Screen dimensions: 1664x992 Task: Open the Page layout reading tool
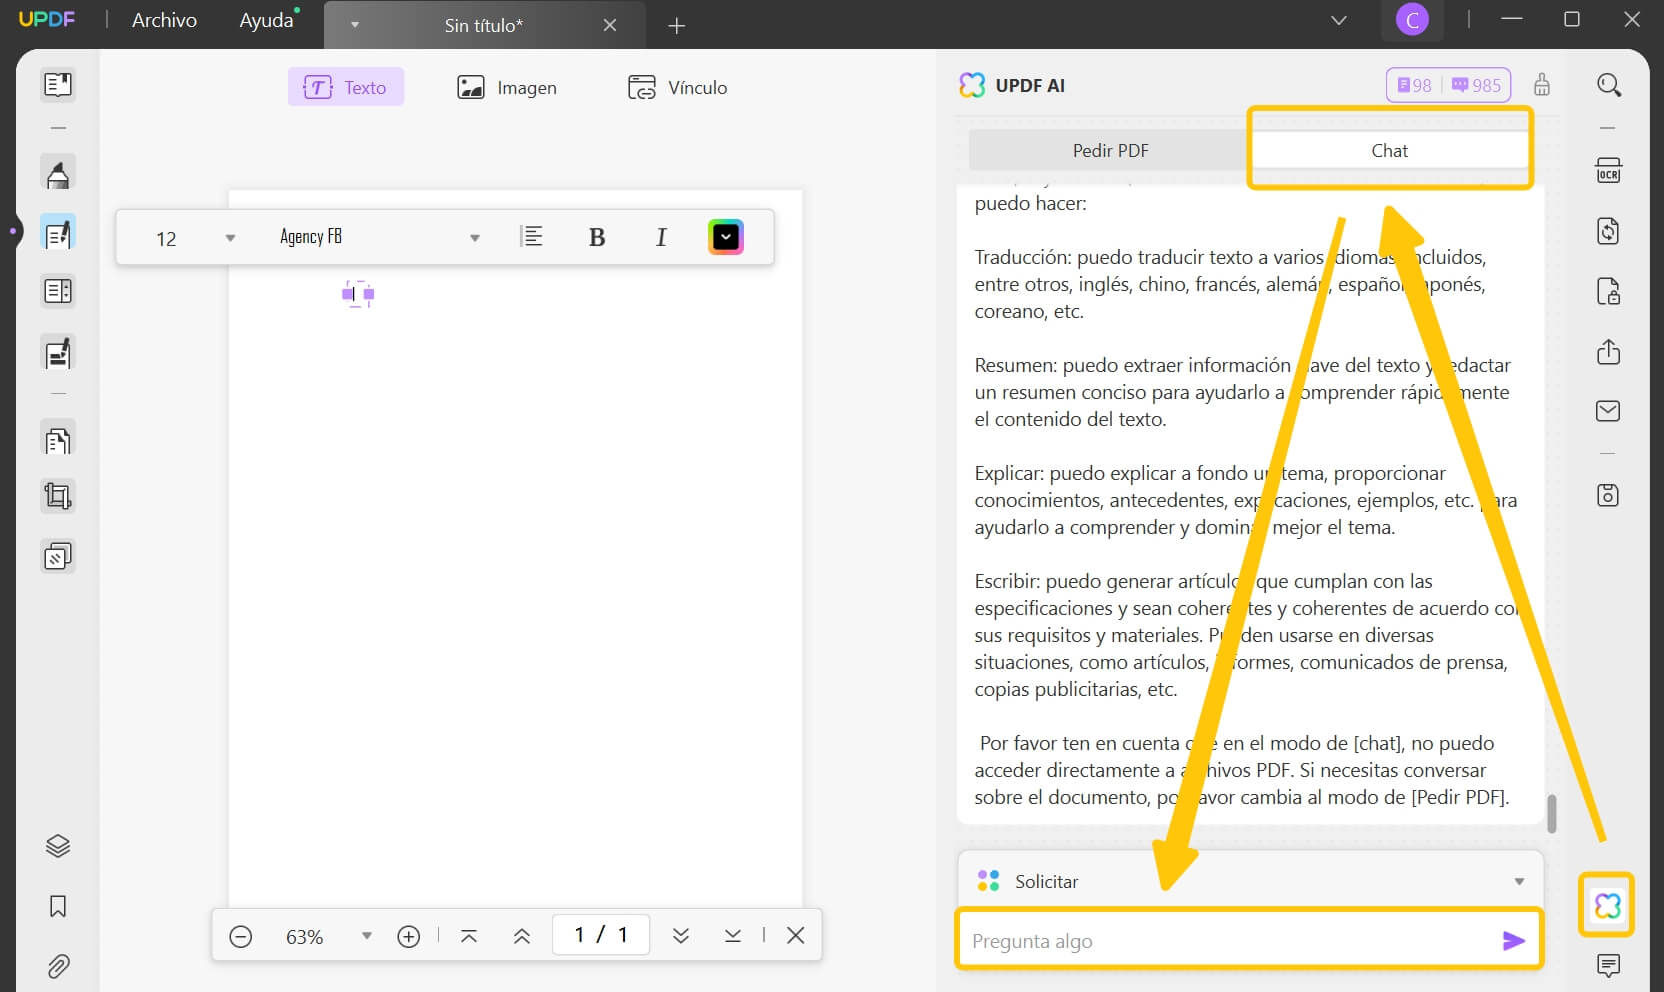tap(58, 291)
